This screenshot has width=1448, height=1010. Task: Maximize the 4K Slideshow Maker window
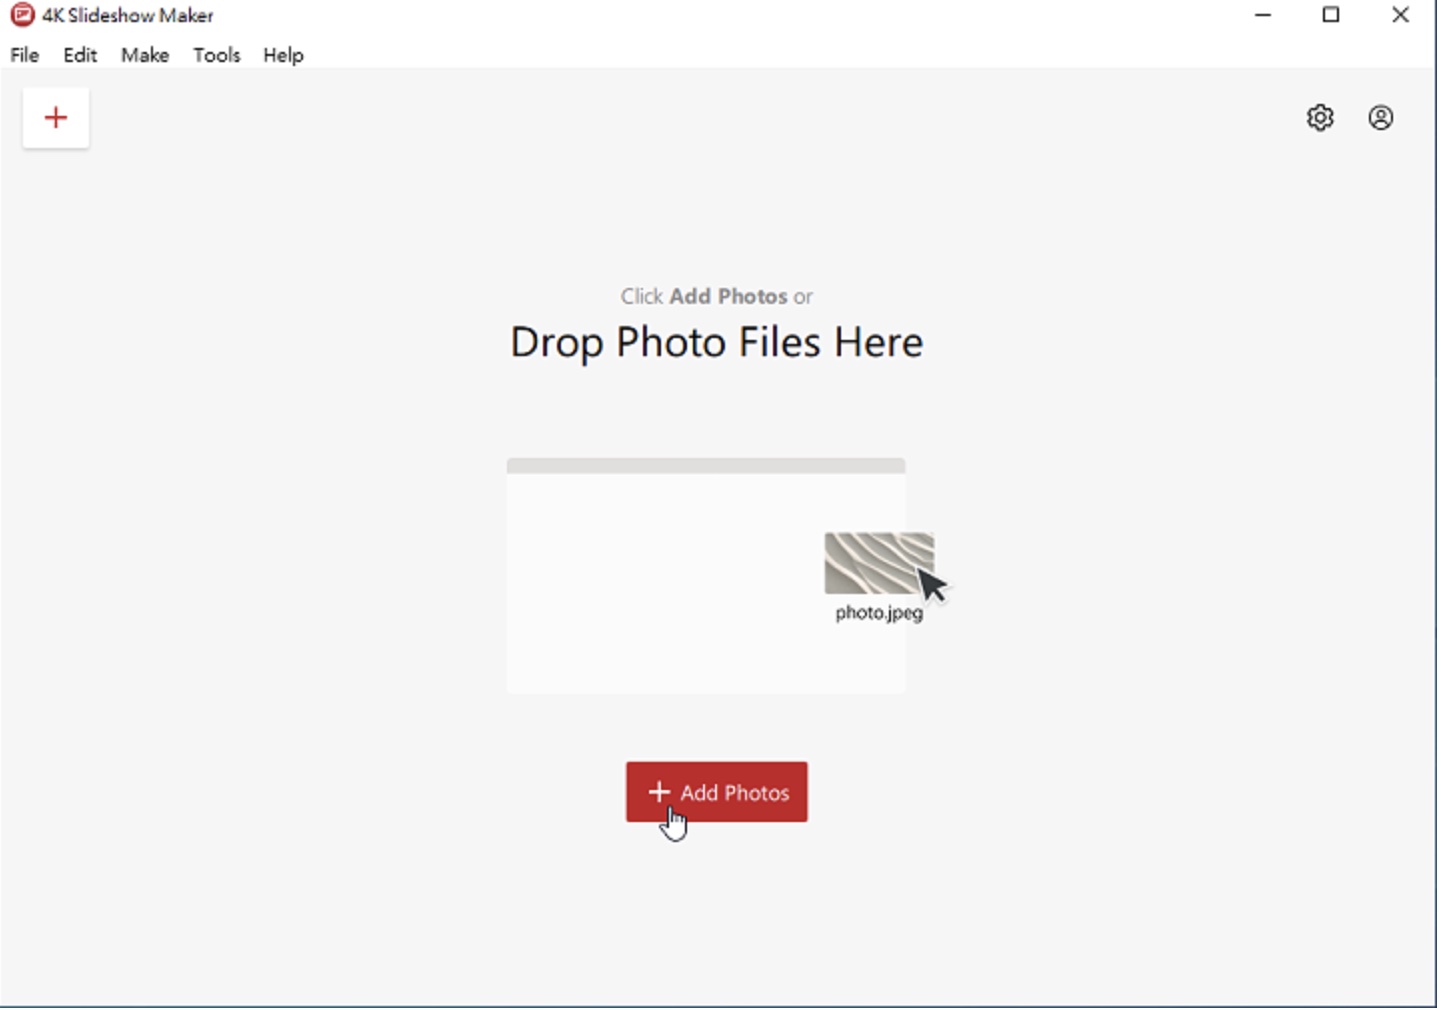[1331, 15]
